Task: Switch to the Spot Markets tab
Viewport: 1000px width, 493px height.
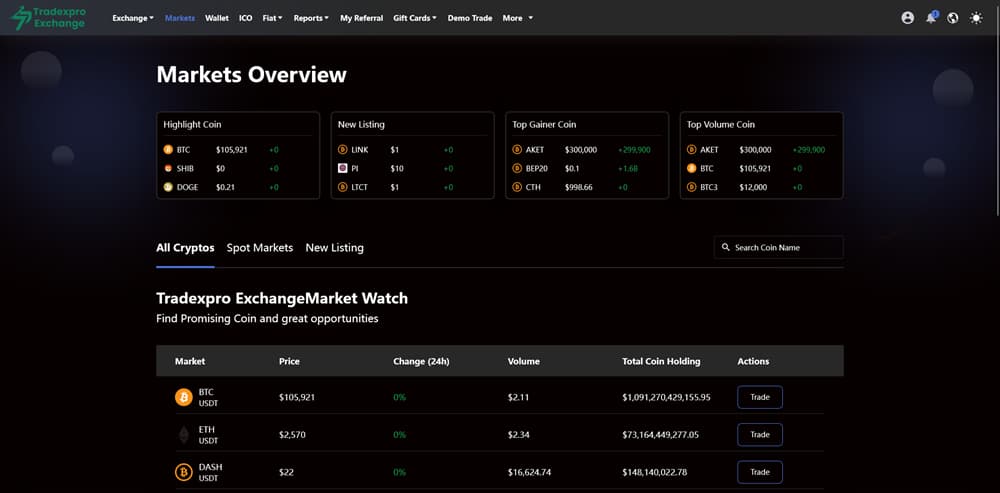Action: tap(260, 247)
